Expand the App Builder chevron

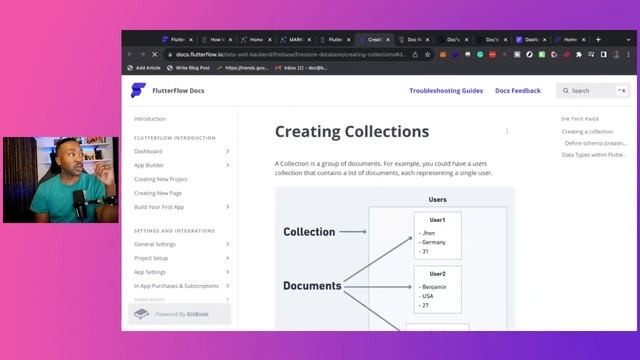coord(227,165)
